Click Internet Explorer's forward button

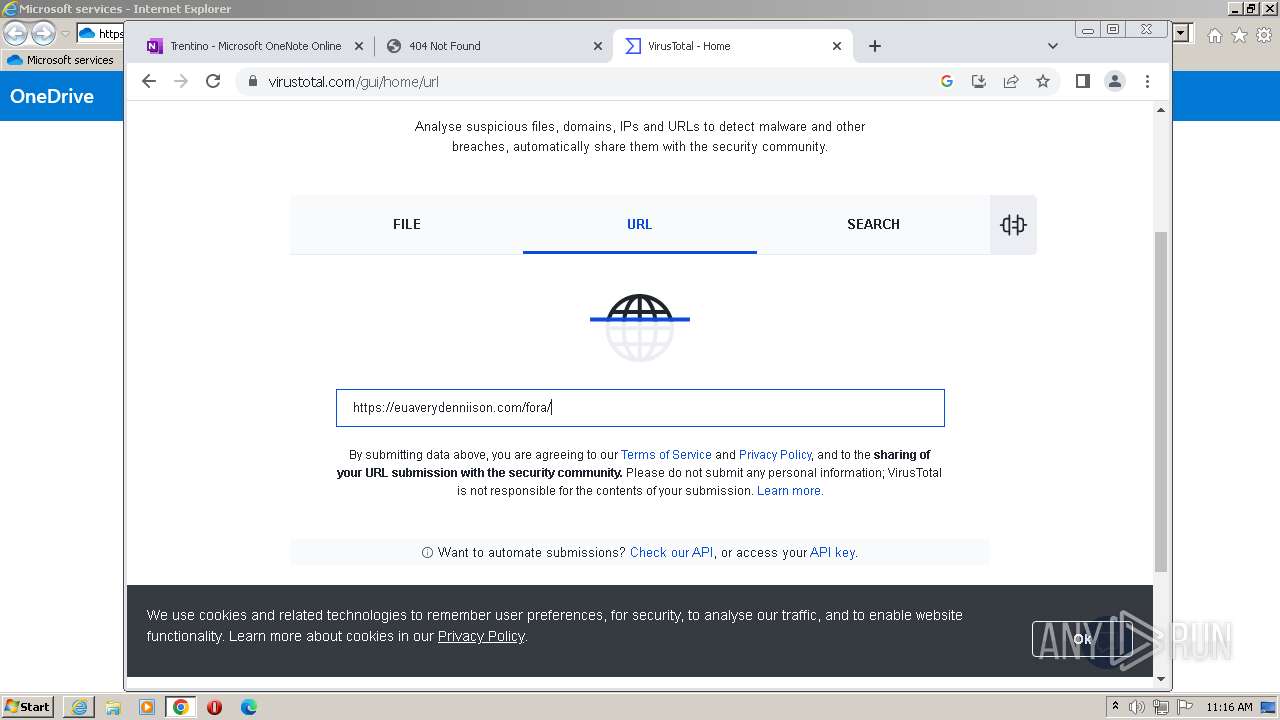43,33
